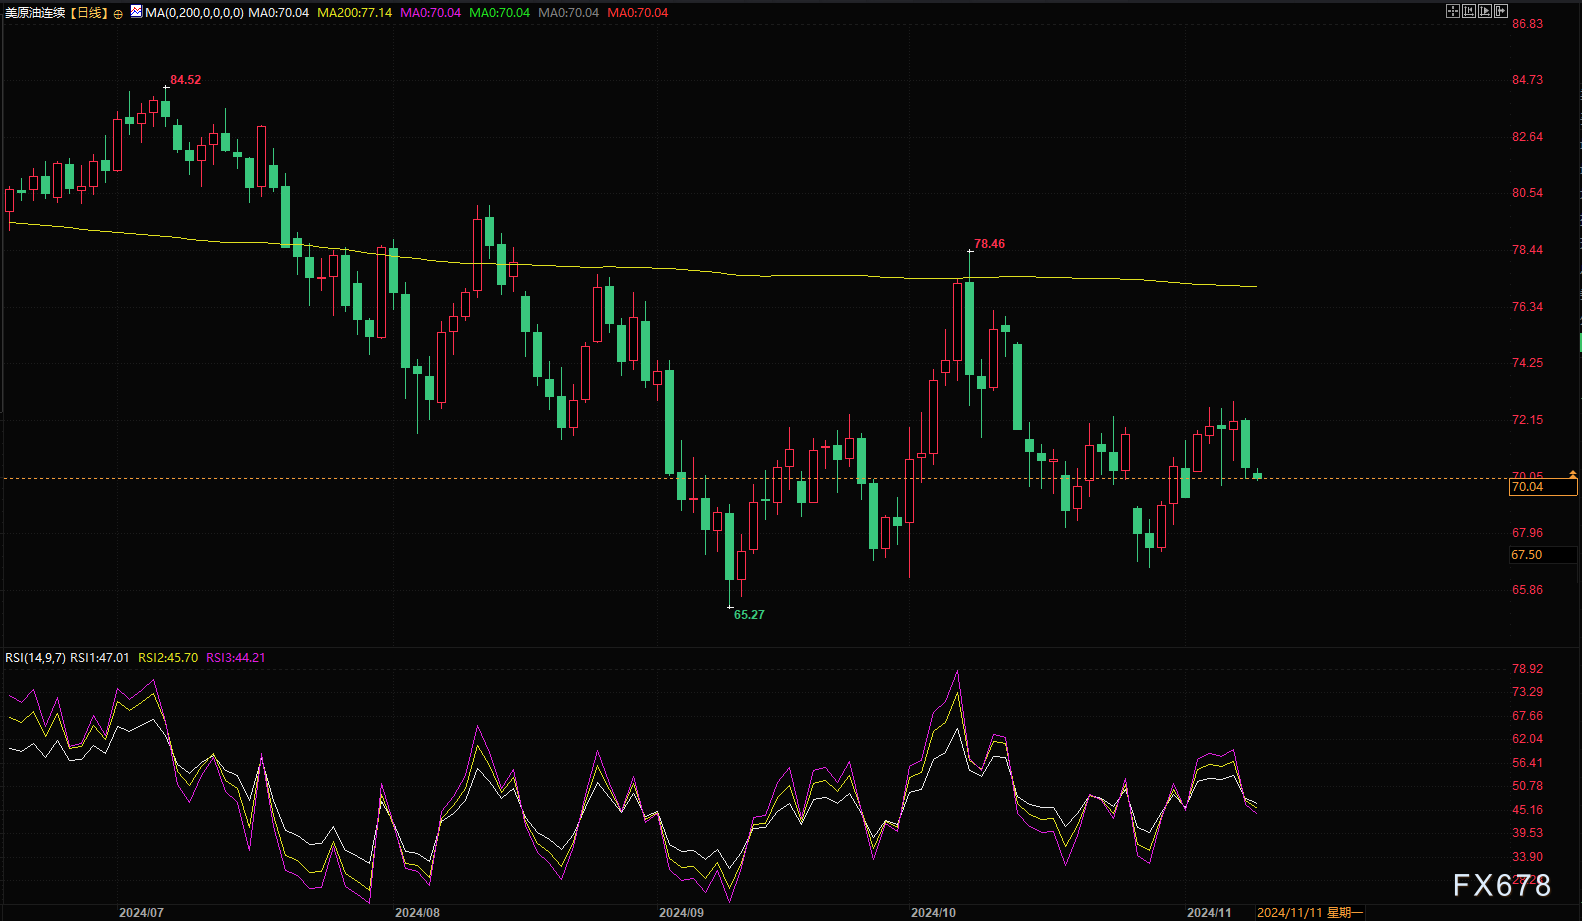Click the small orange arrow above 70.04 price tag
This screenshot has width=1582, height=921.
[1572, 475]
